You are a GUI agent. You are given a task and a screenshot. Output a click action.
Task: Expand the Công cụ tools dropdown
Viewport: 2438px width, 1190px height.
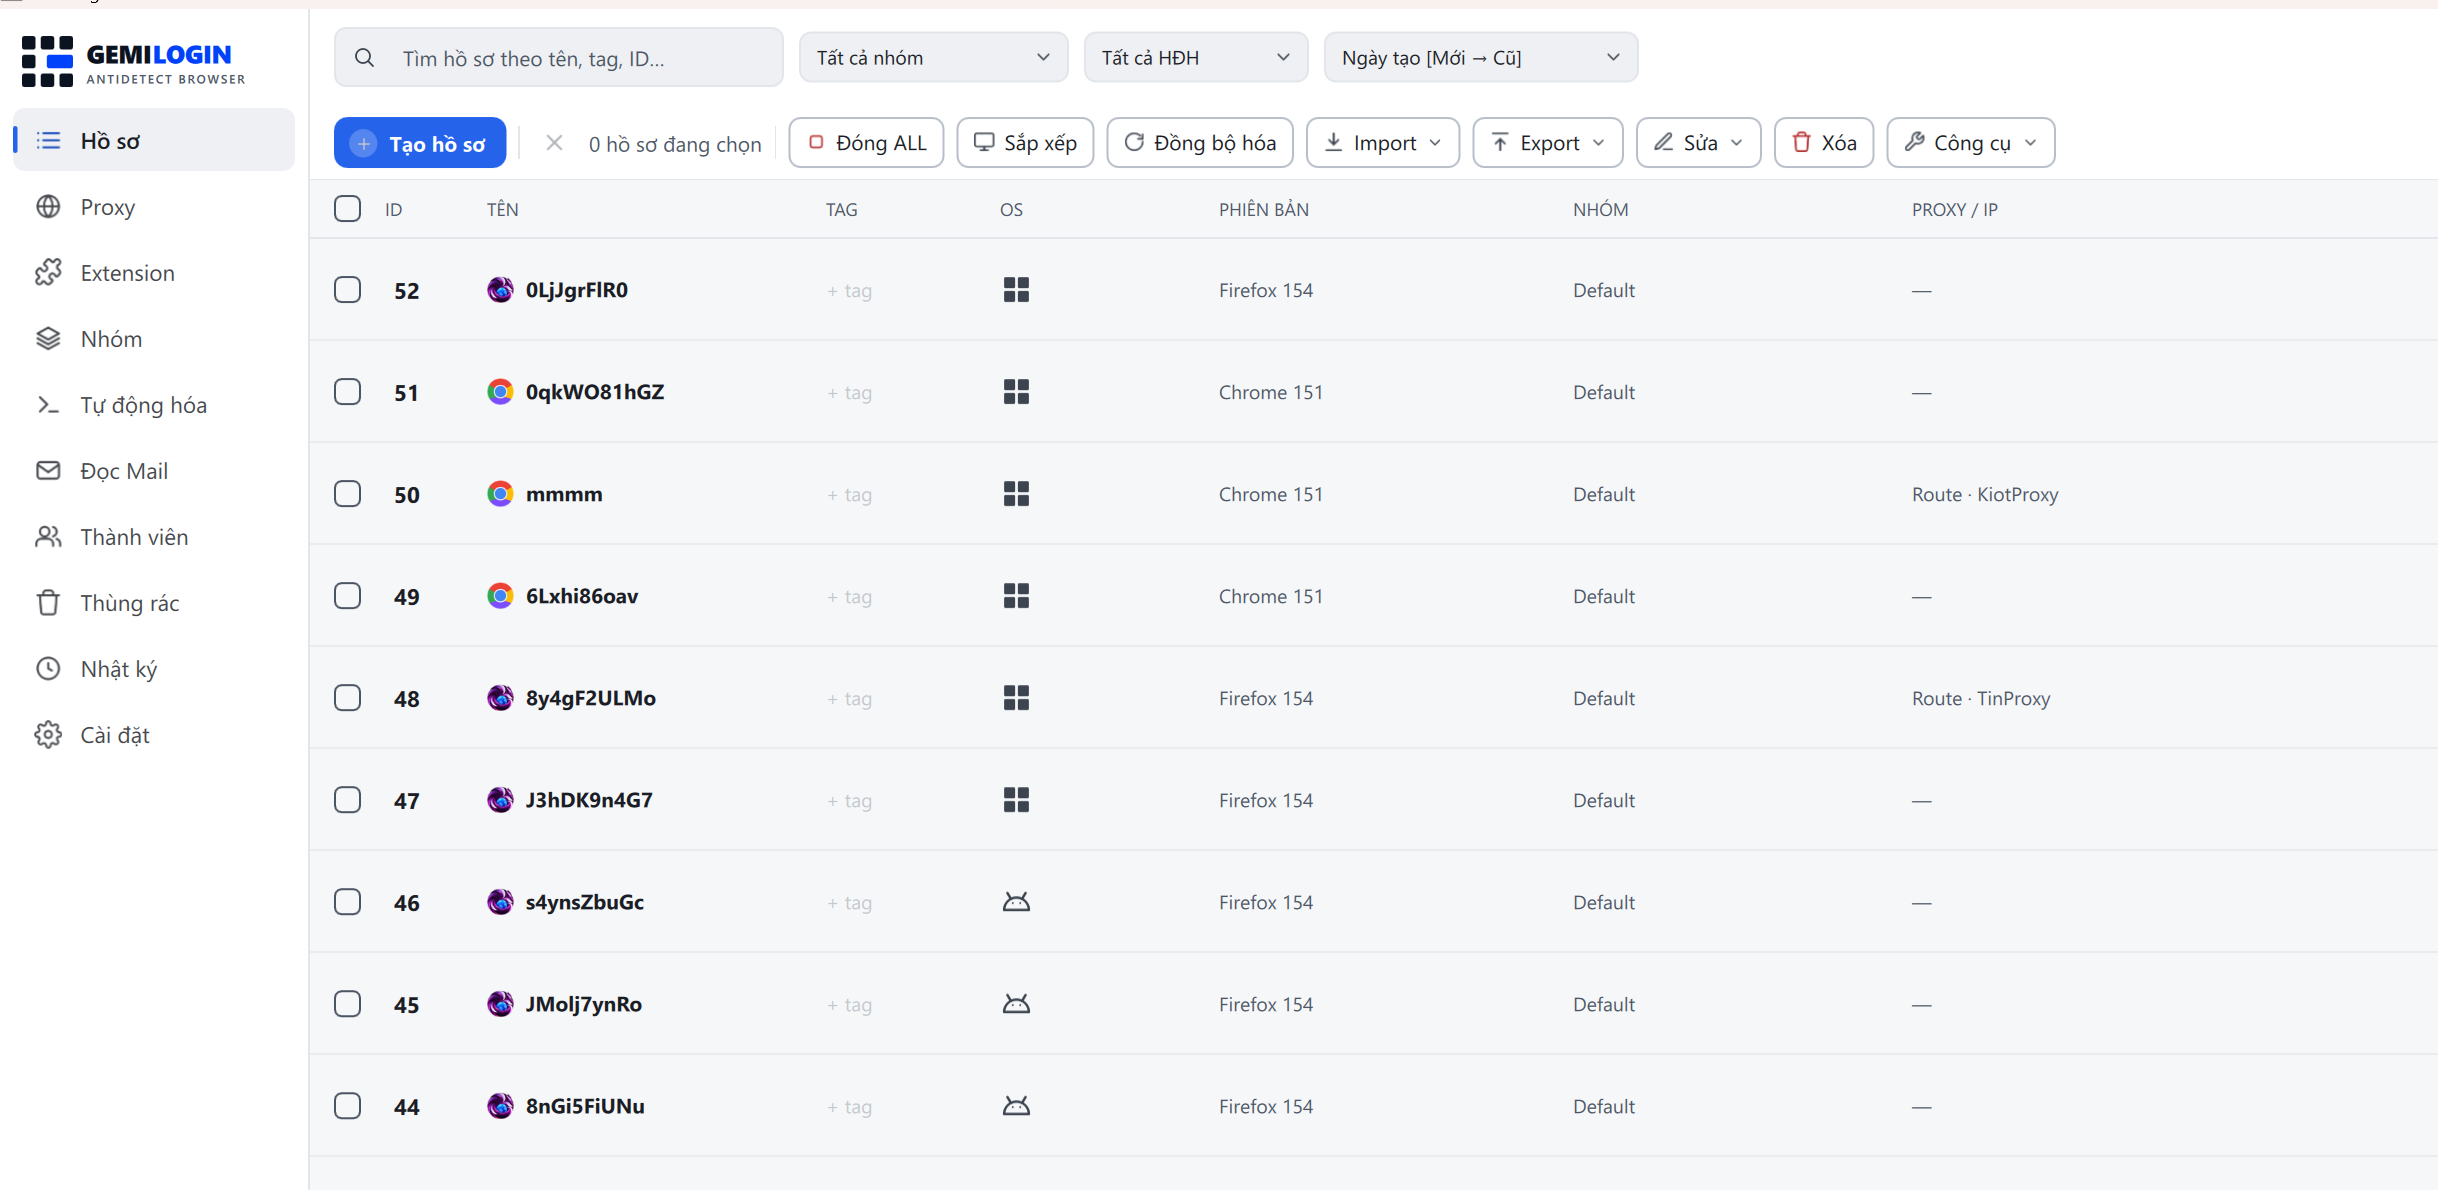(x=1970, y=143)
